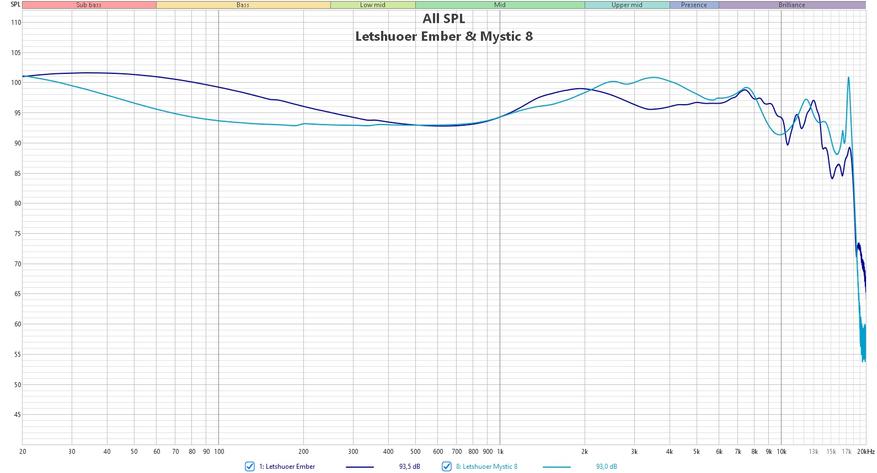
Task: Click the Sub bass frequency band label
Action: click(89, 4)
